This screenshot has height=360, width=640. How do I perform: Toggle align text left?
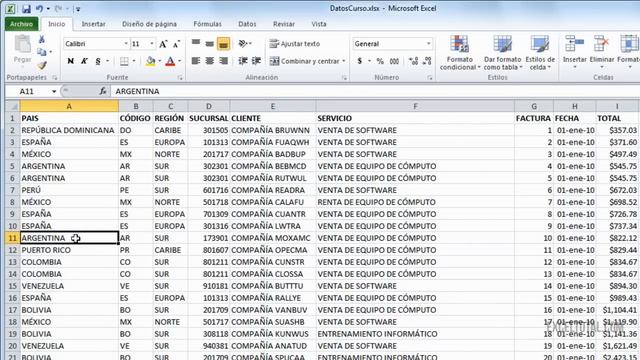pos(196,61)
